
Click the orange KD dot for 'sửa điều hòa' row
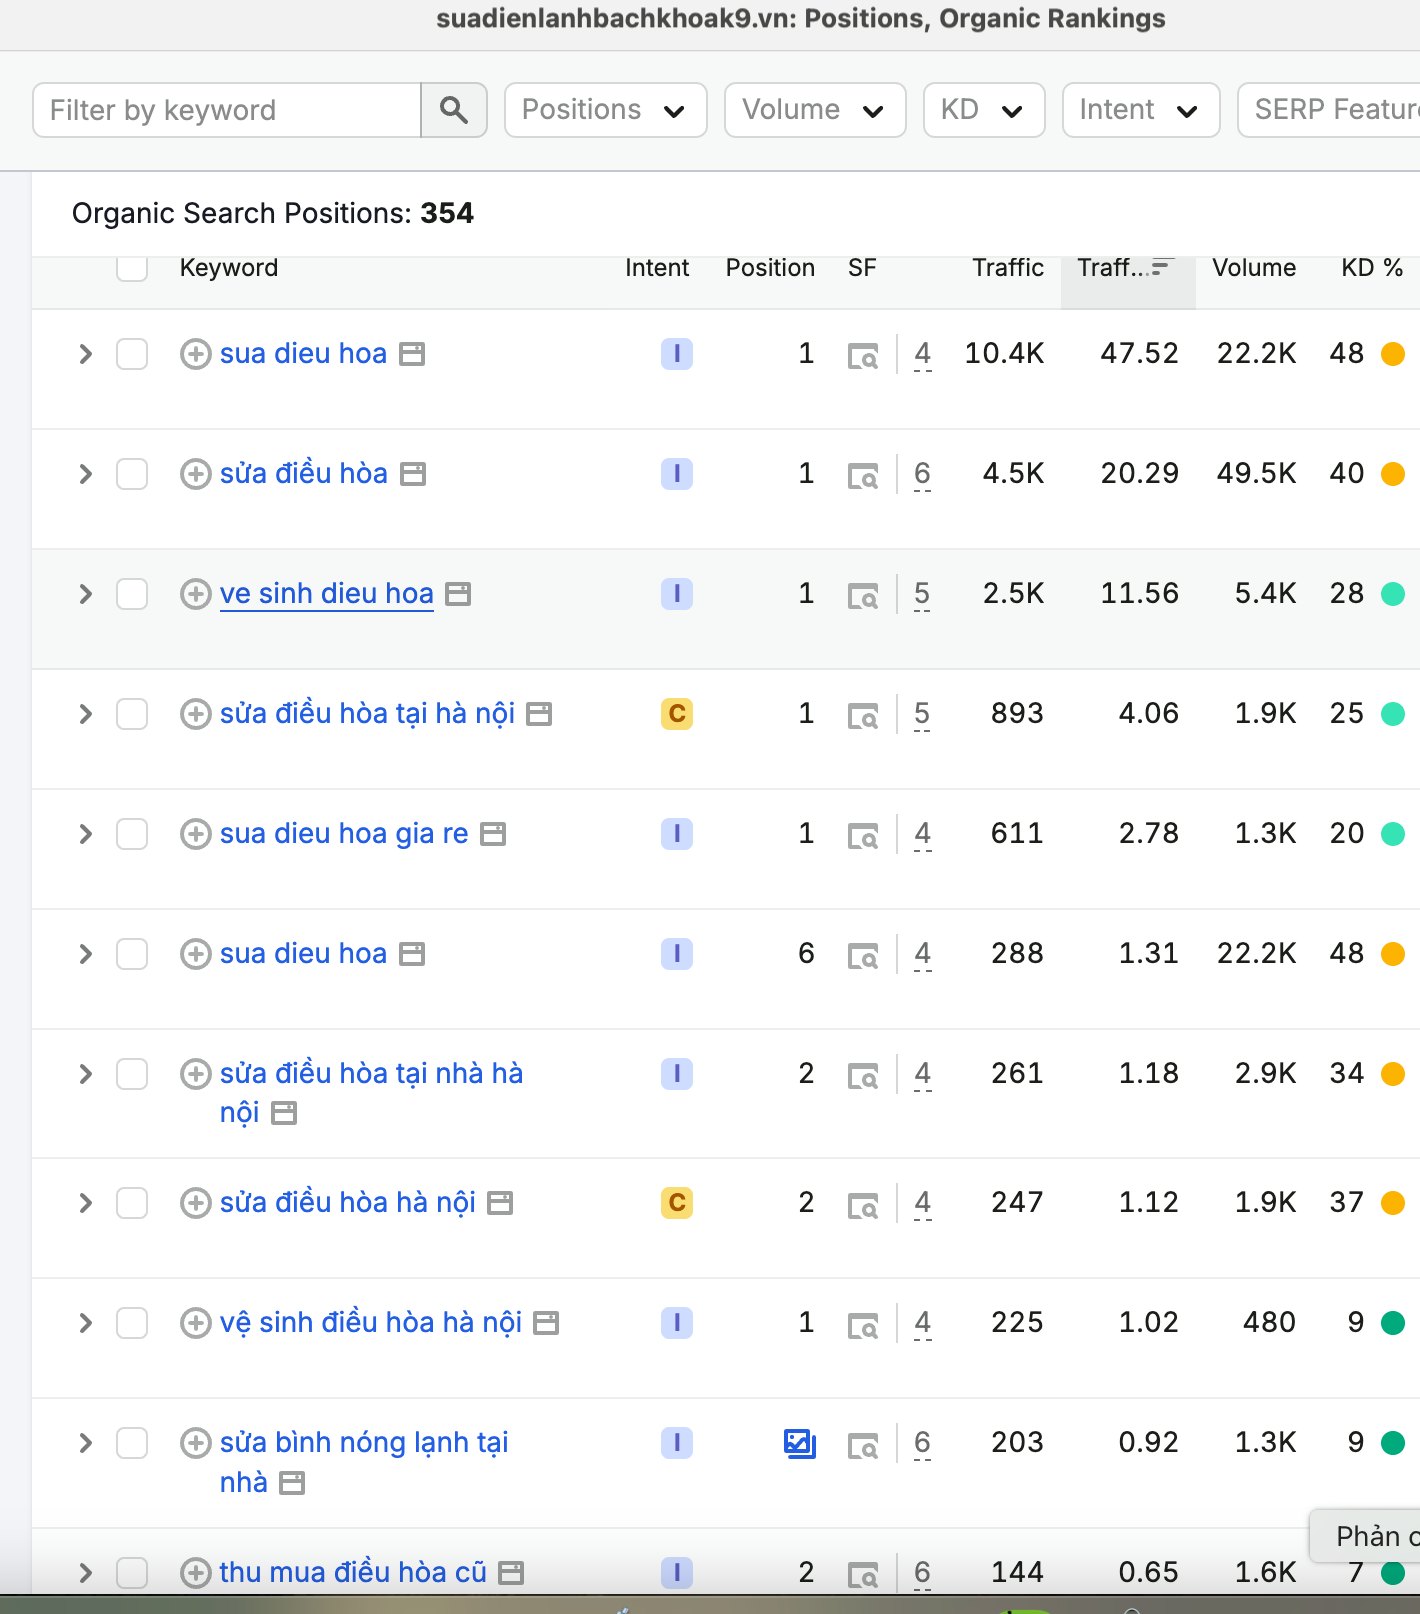pyautogui.click(x=1393, y=474)
